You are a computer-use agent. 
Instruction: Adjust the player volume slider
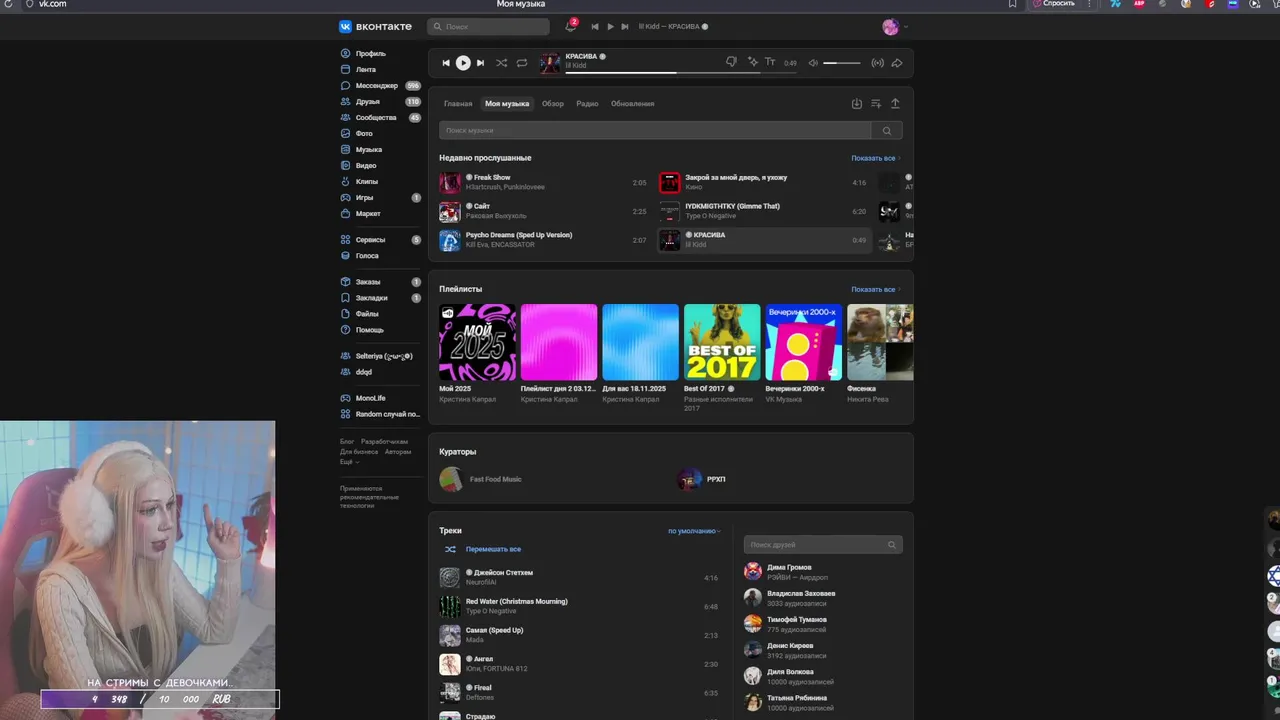[842, 63]
